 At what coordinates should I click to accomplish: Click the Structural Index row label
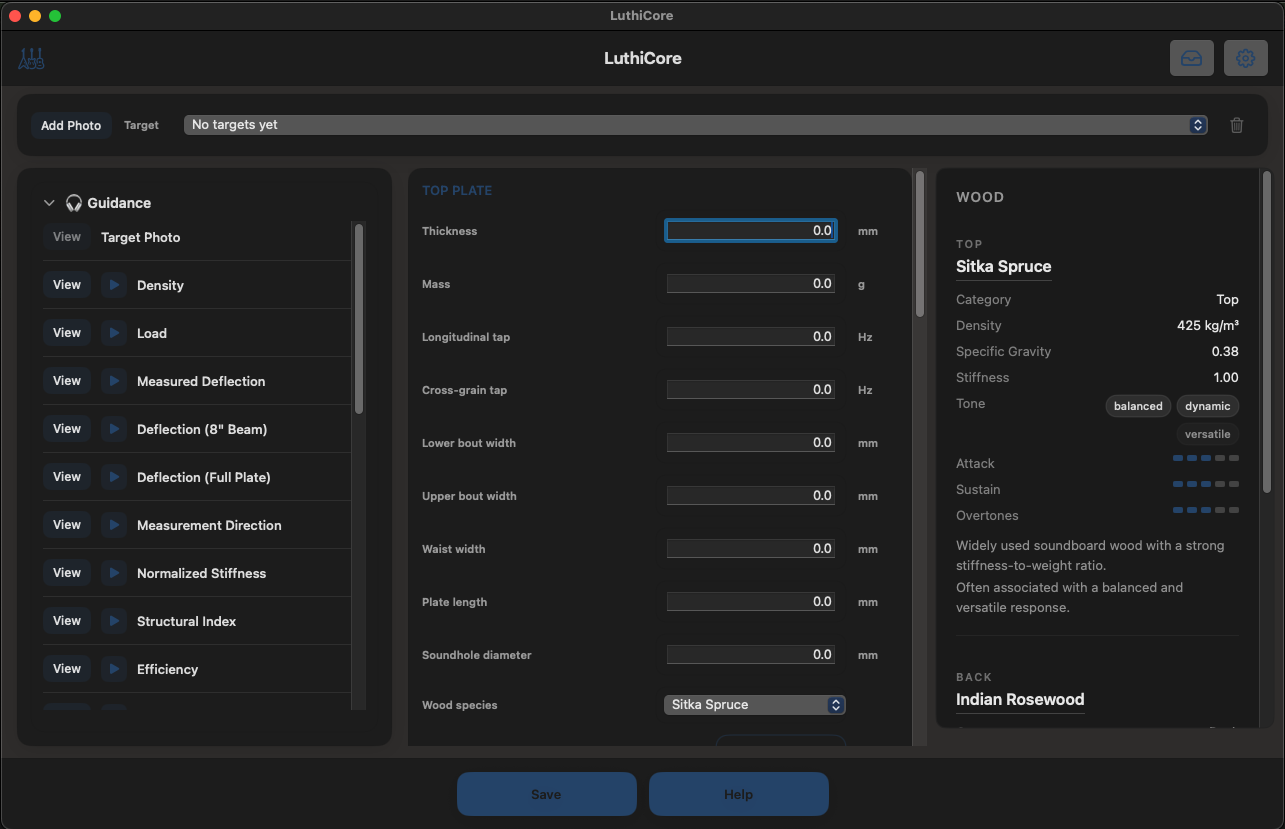coord(187,621)
